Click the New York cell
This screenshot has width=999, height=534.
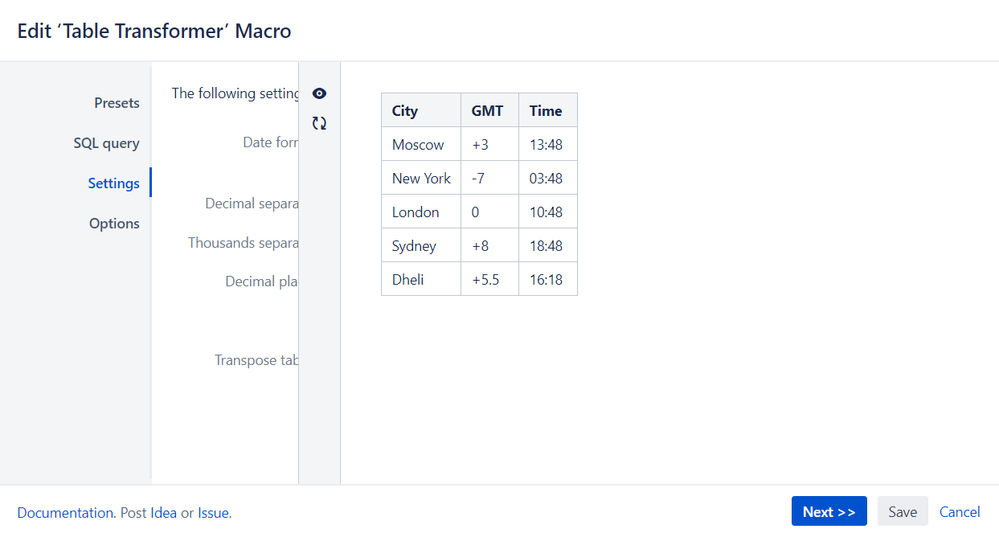[x=421, y=178]
